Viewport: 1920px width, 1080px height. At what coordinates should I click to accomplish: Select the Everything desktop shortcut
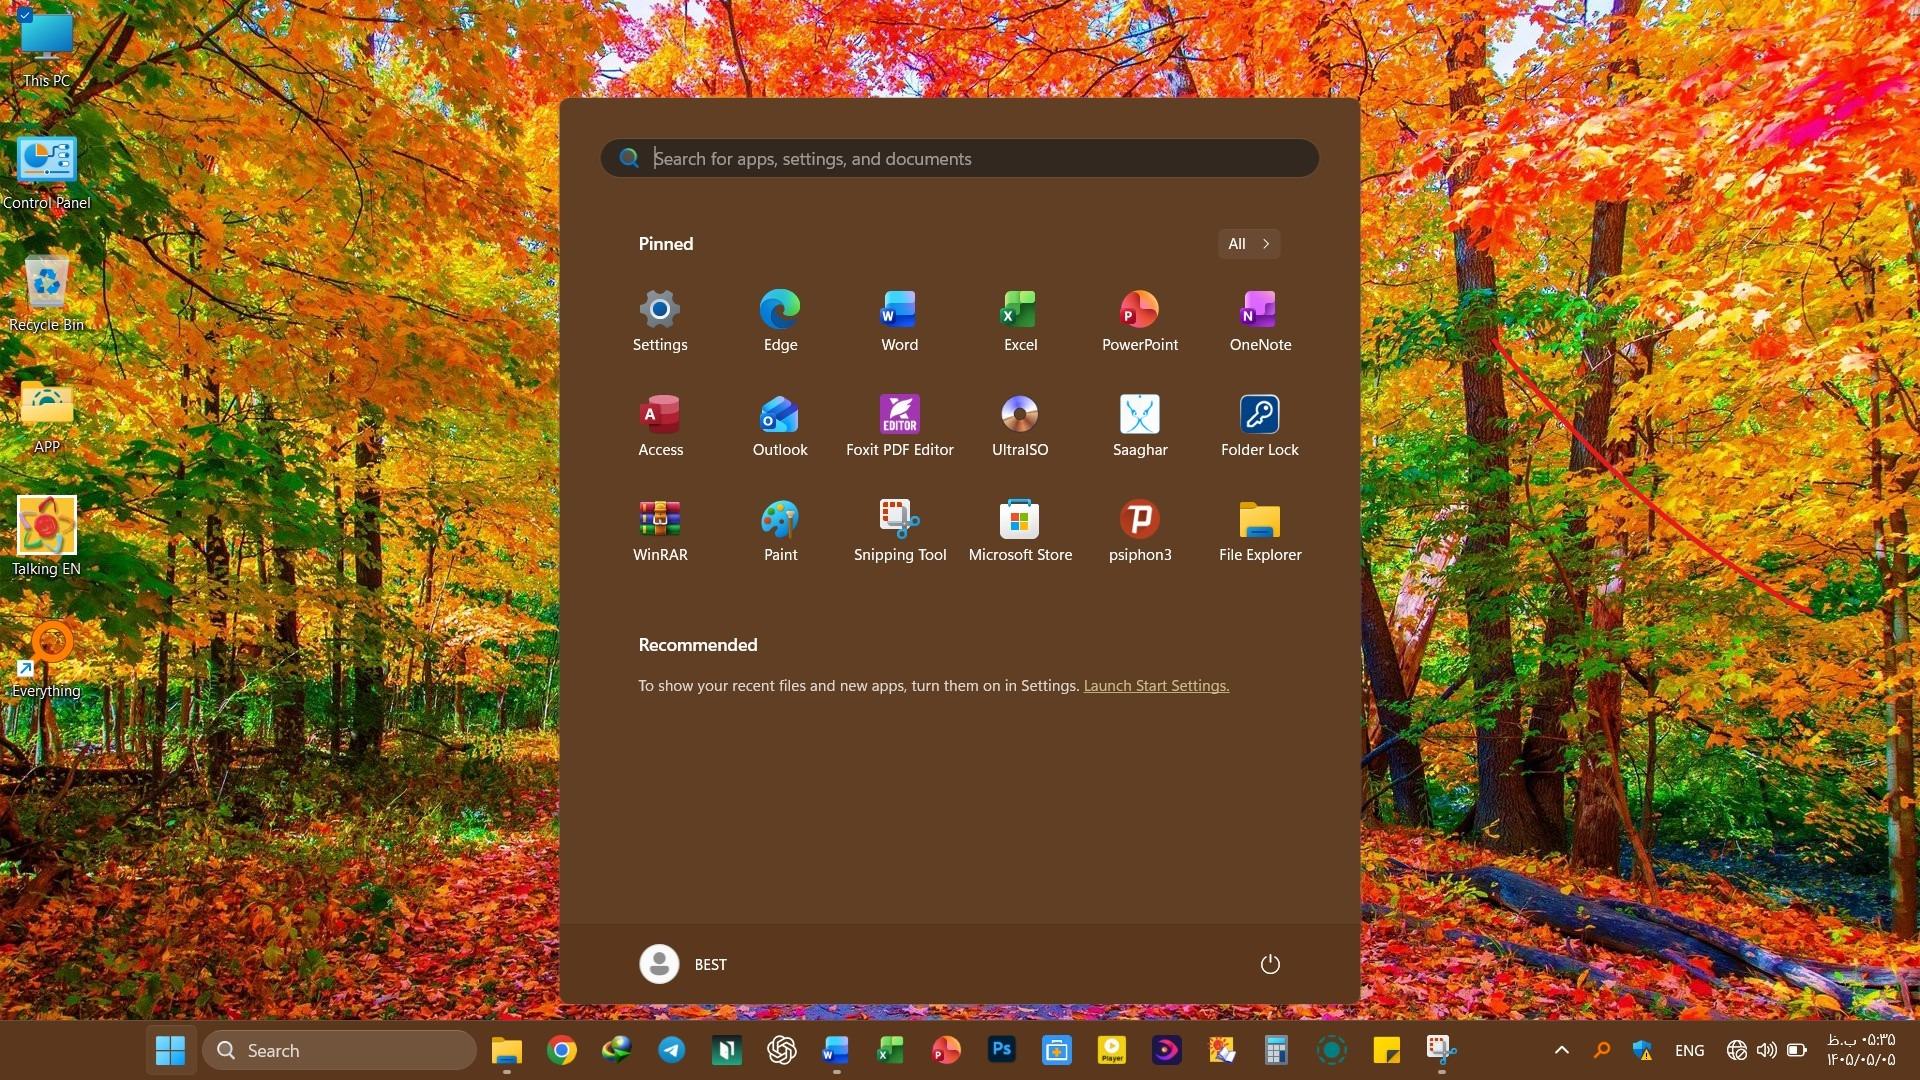(x=46, y=660)
